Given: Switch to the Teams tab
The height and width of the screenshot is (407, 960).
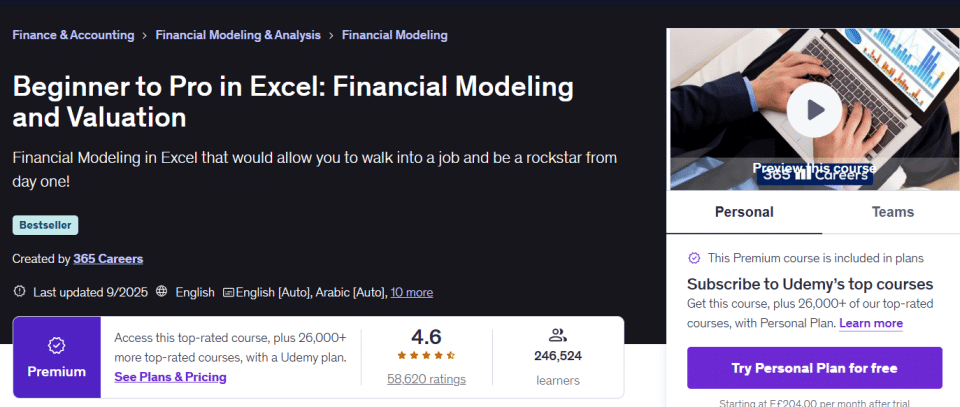Looking at the screenshot, I should (x=893, y=212).
